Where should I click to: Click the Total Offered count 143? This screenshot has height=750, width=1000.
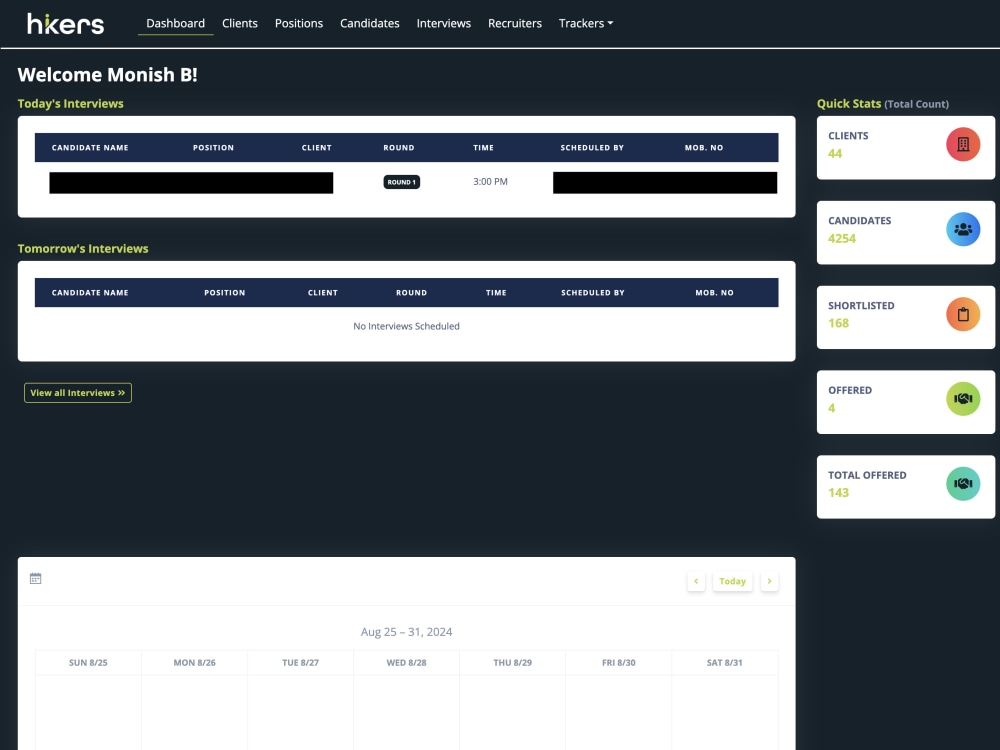click(839, 493)
